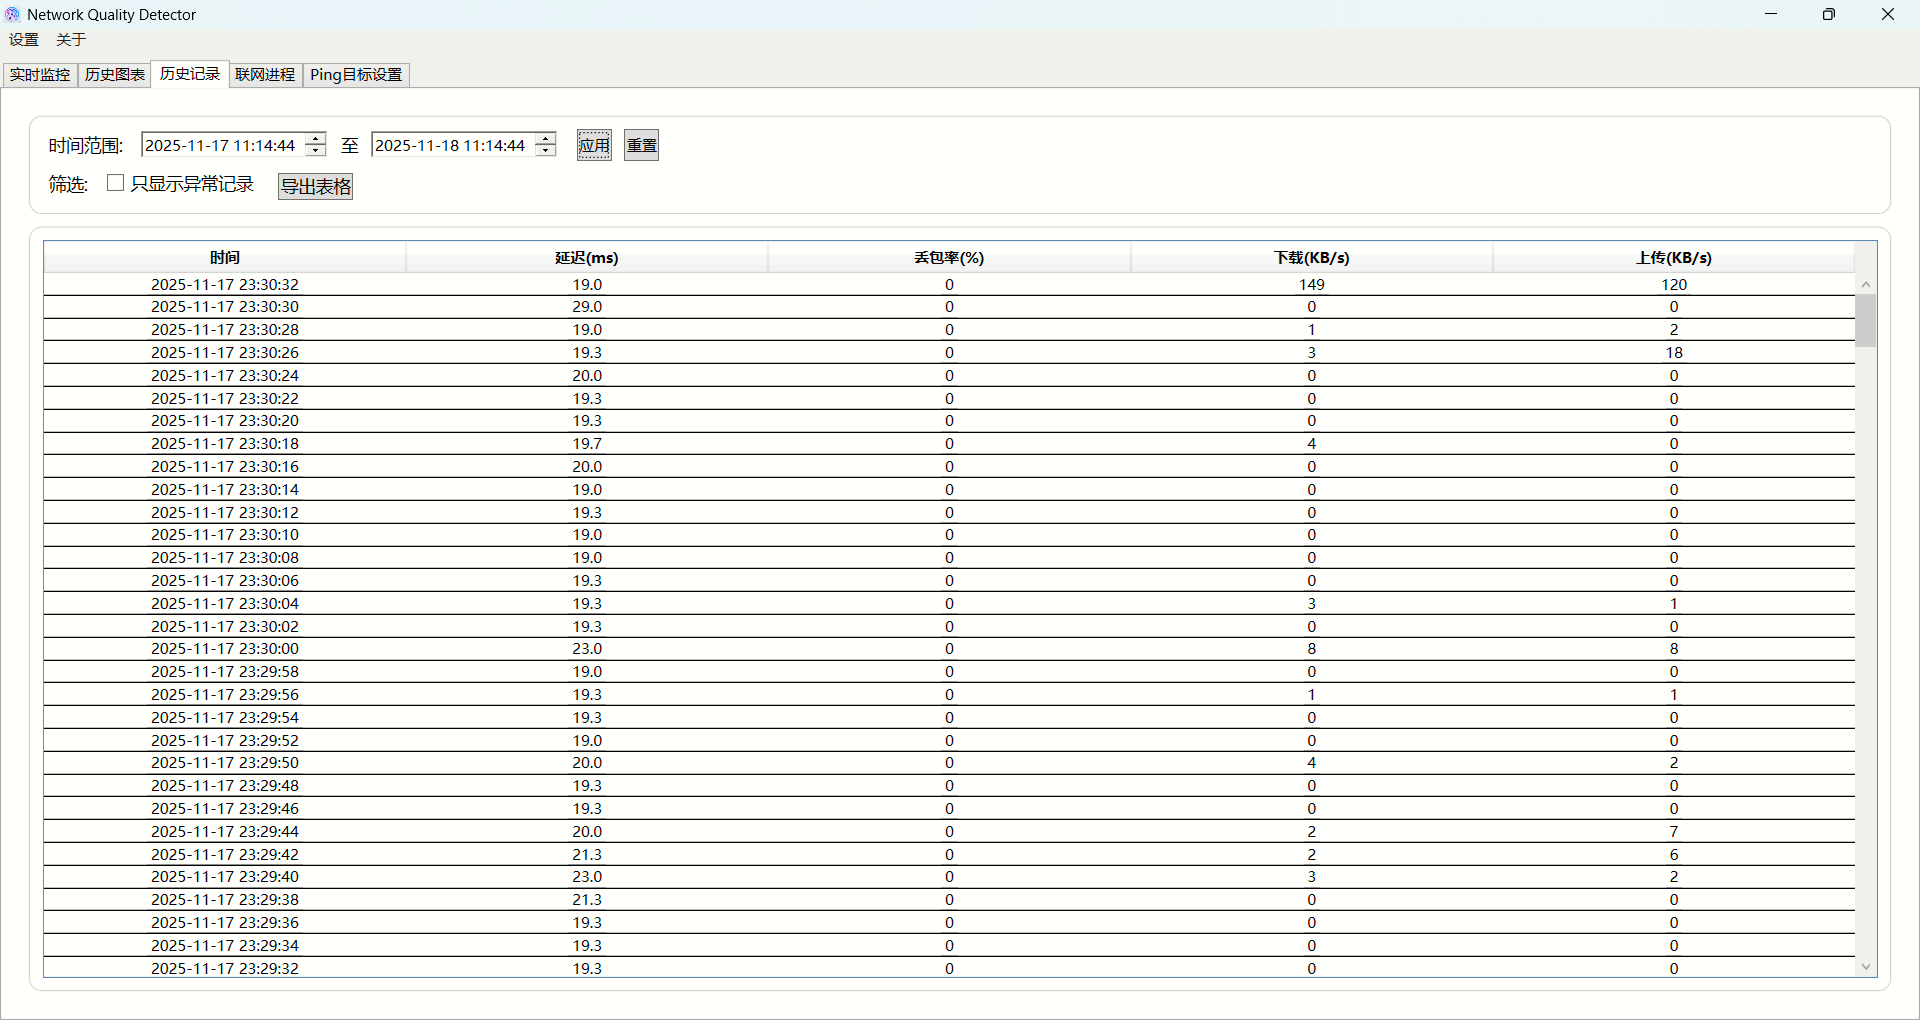
Task: Sort by the 丢包率(%) column header
Action: pyautogui.click(x=949, y=258)
